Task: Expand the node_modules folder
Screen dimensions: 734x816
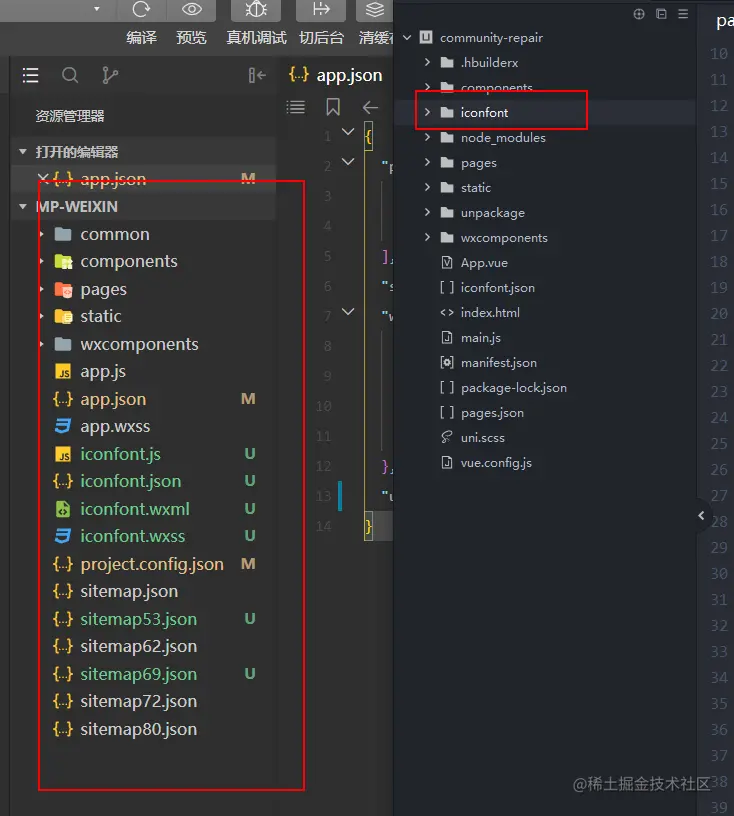Action: pos(427,138)
